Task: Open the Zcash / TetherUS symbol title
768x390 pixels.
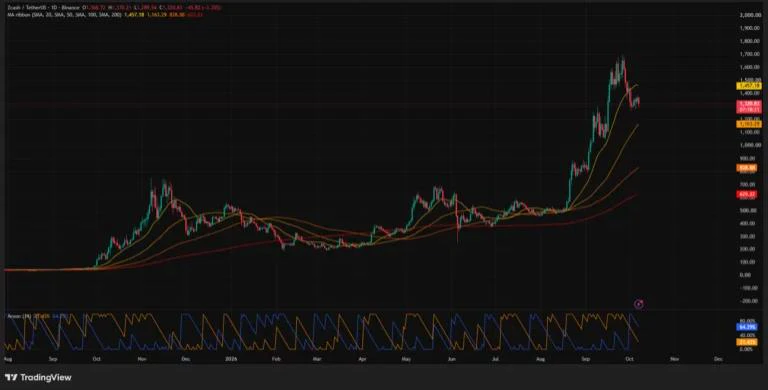Action: pyautogui.click(x=27, y=8)
